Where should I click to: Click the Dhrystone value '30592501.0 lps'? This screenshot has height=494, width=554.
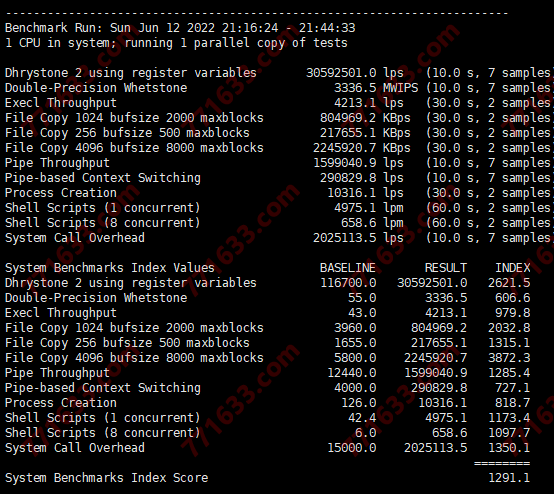pos(355,73)
